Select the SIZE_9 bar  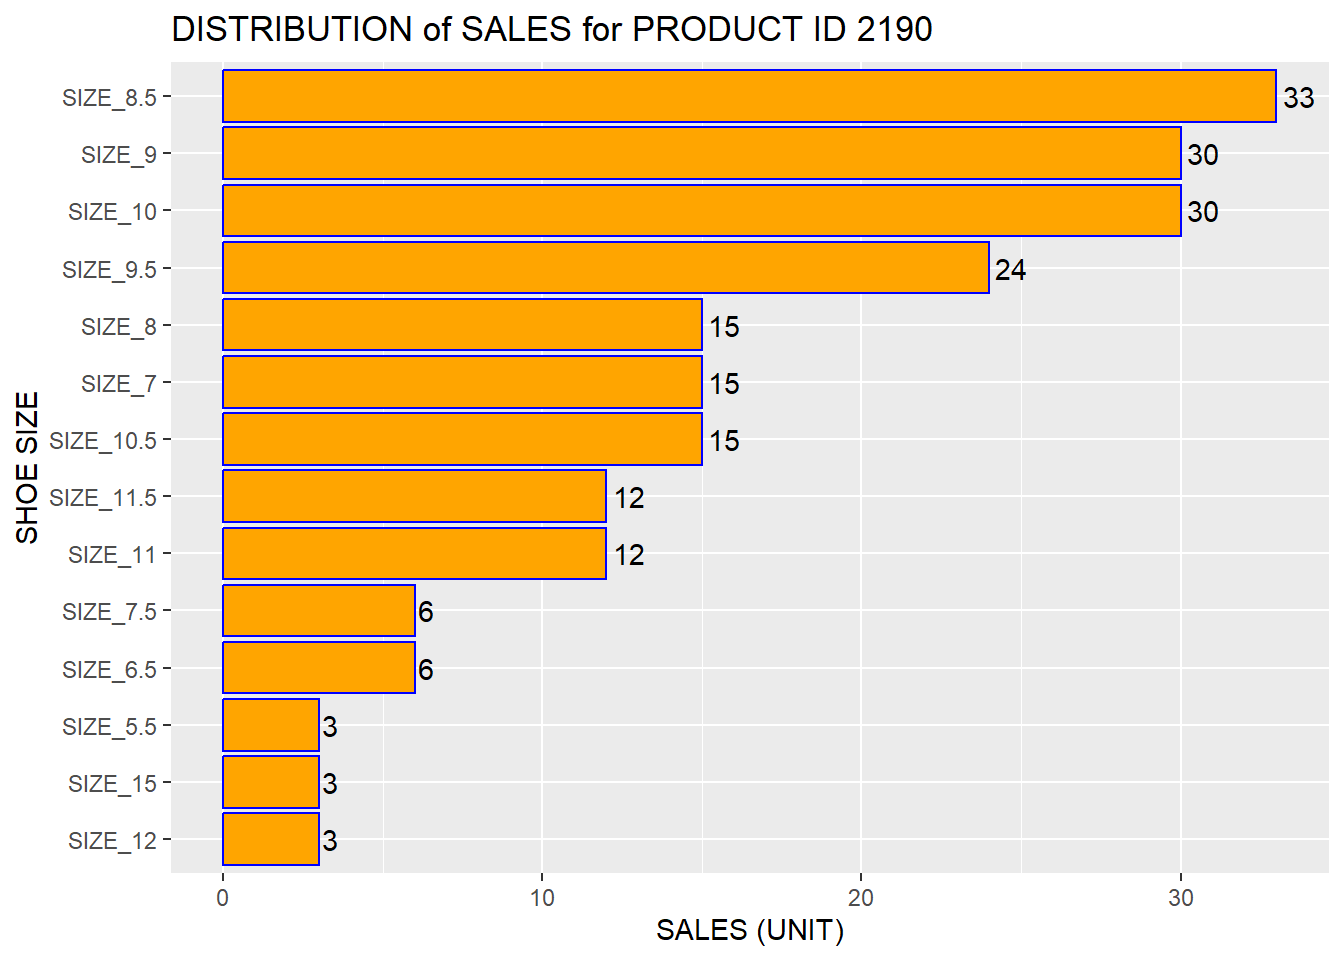point(701,154)
